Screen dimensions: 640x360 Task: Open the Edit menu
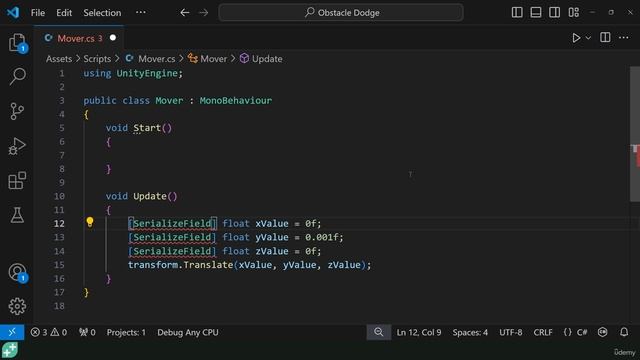pyautogui.click(x=64, y=13)
